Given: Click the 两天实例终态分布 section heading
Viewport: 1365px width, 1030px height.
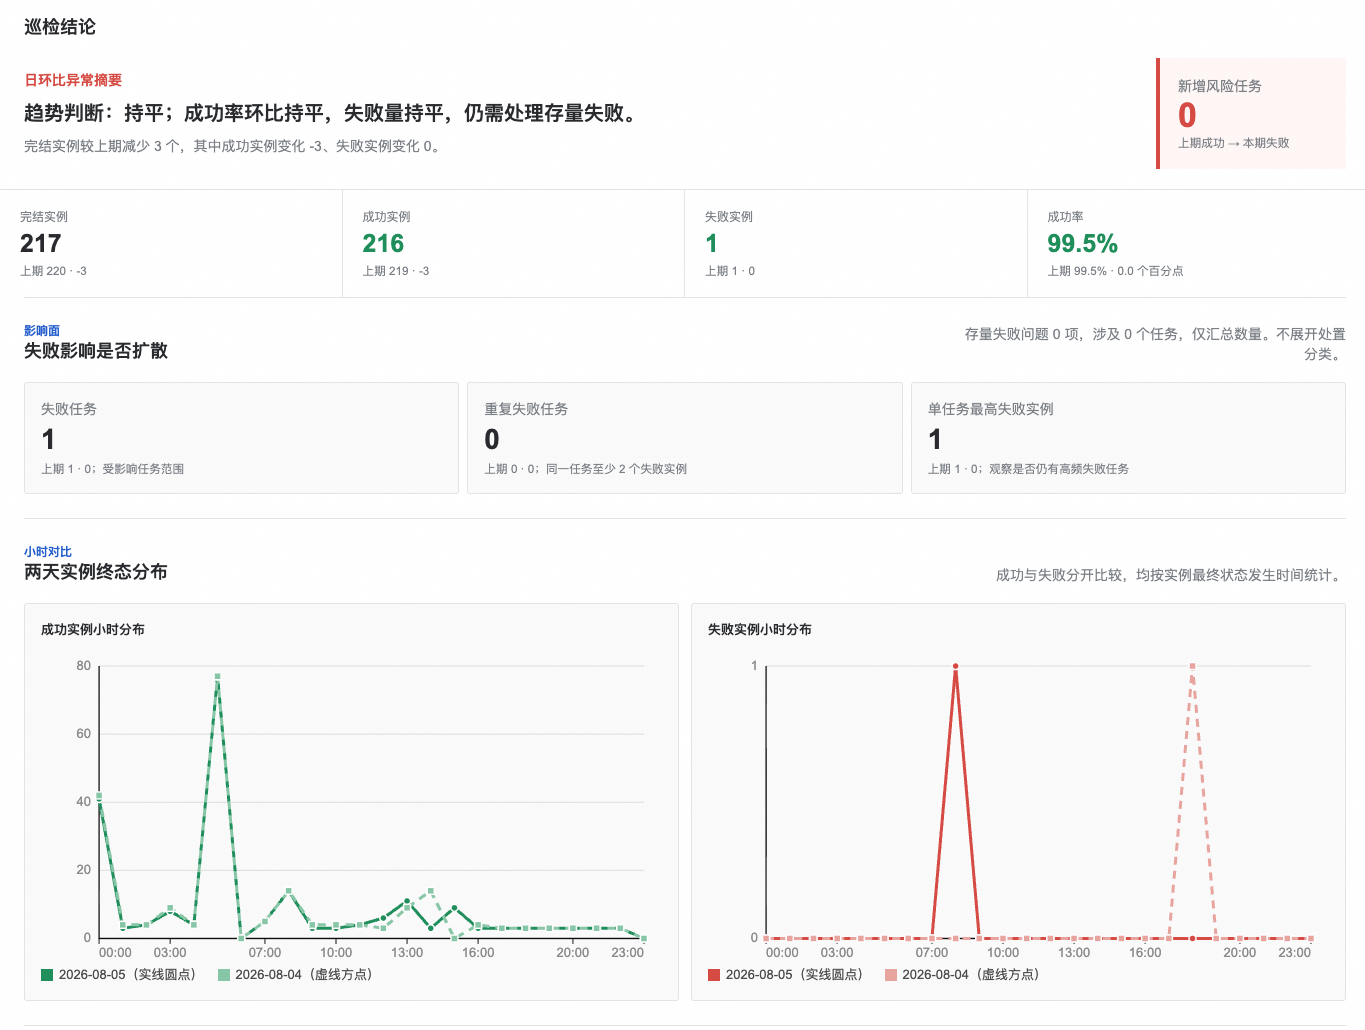Looking at the screenshot, I should (96, 572).
